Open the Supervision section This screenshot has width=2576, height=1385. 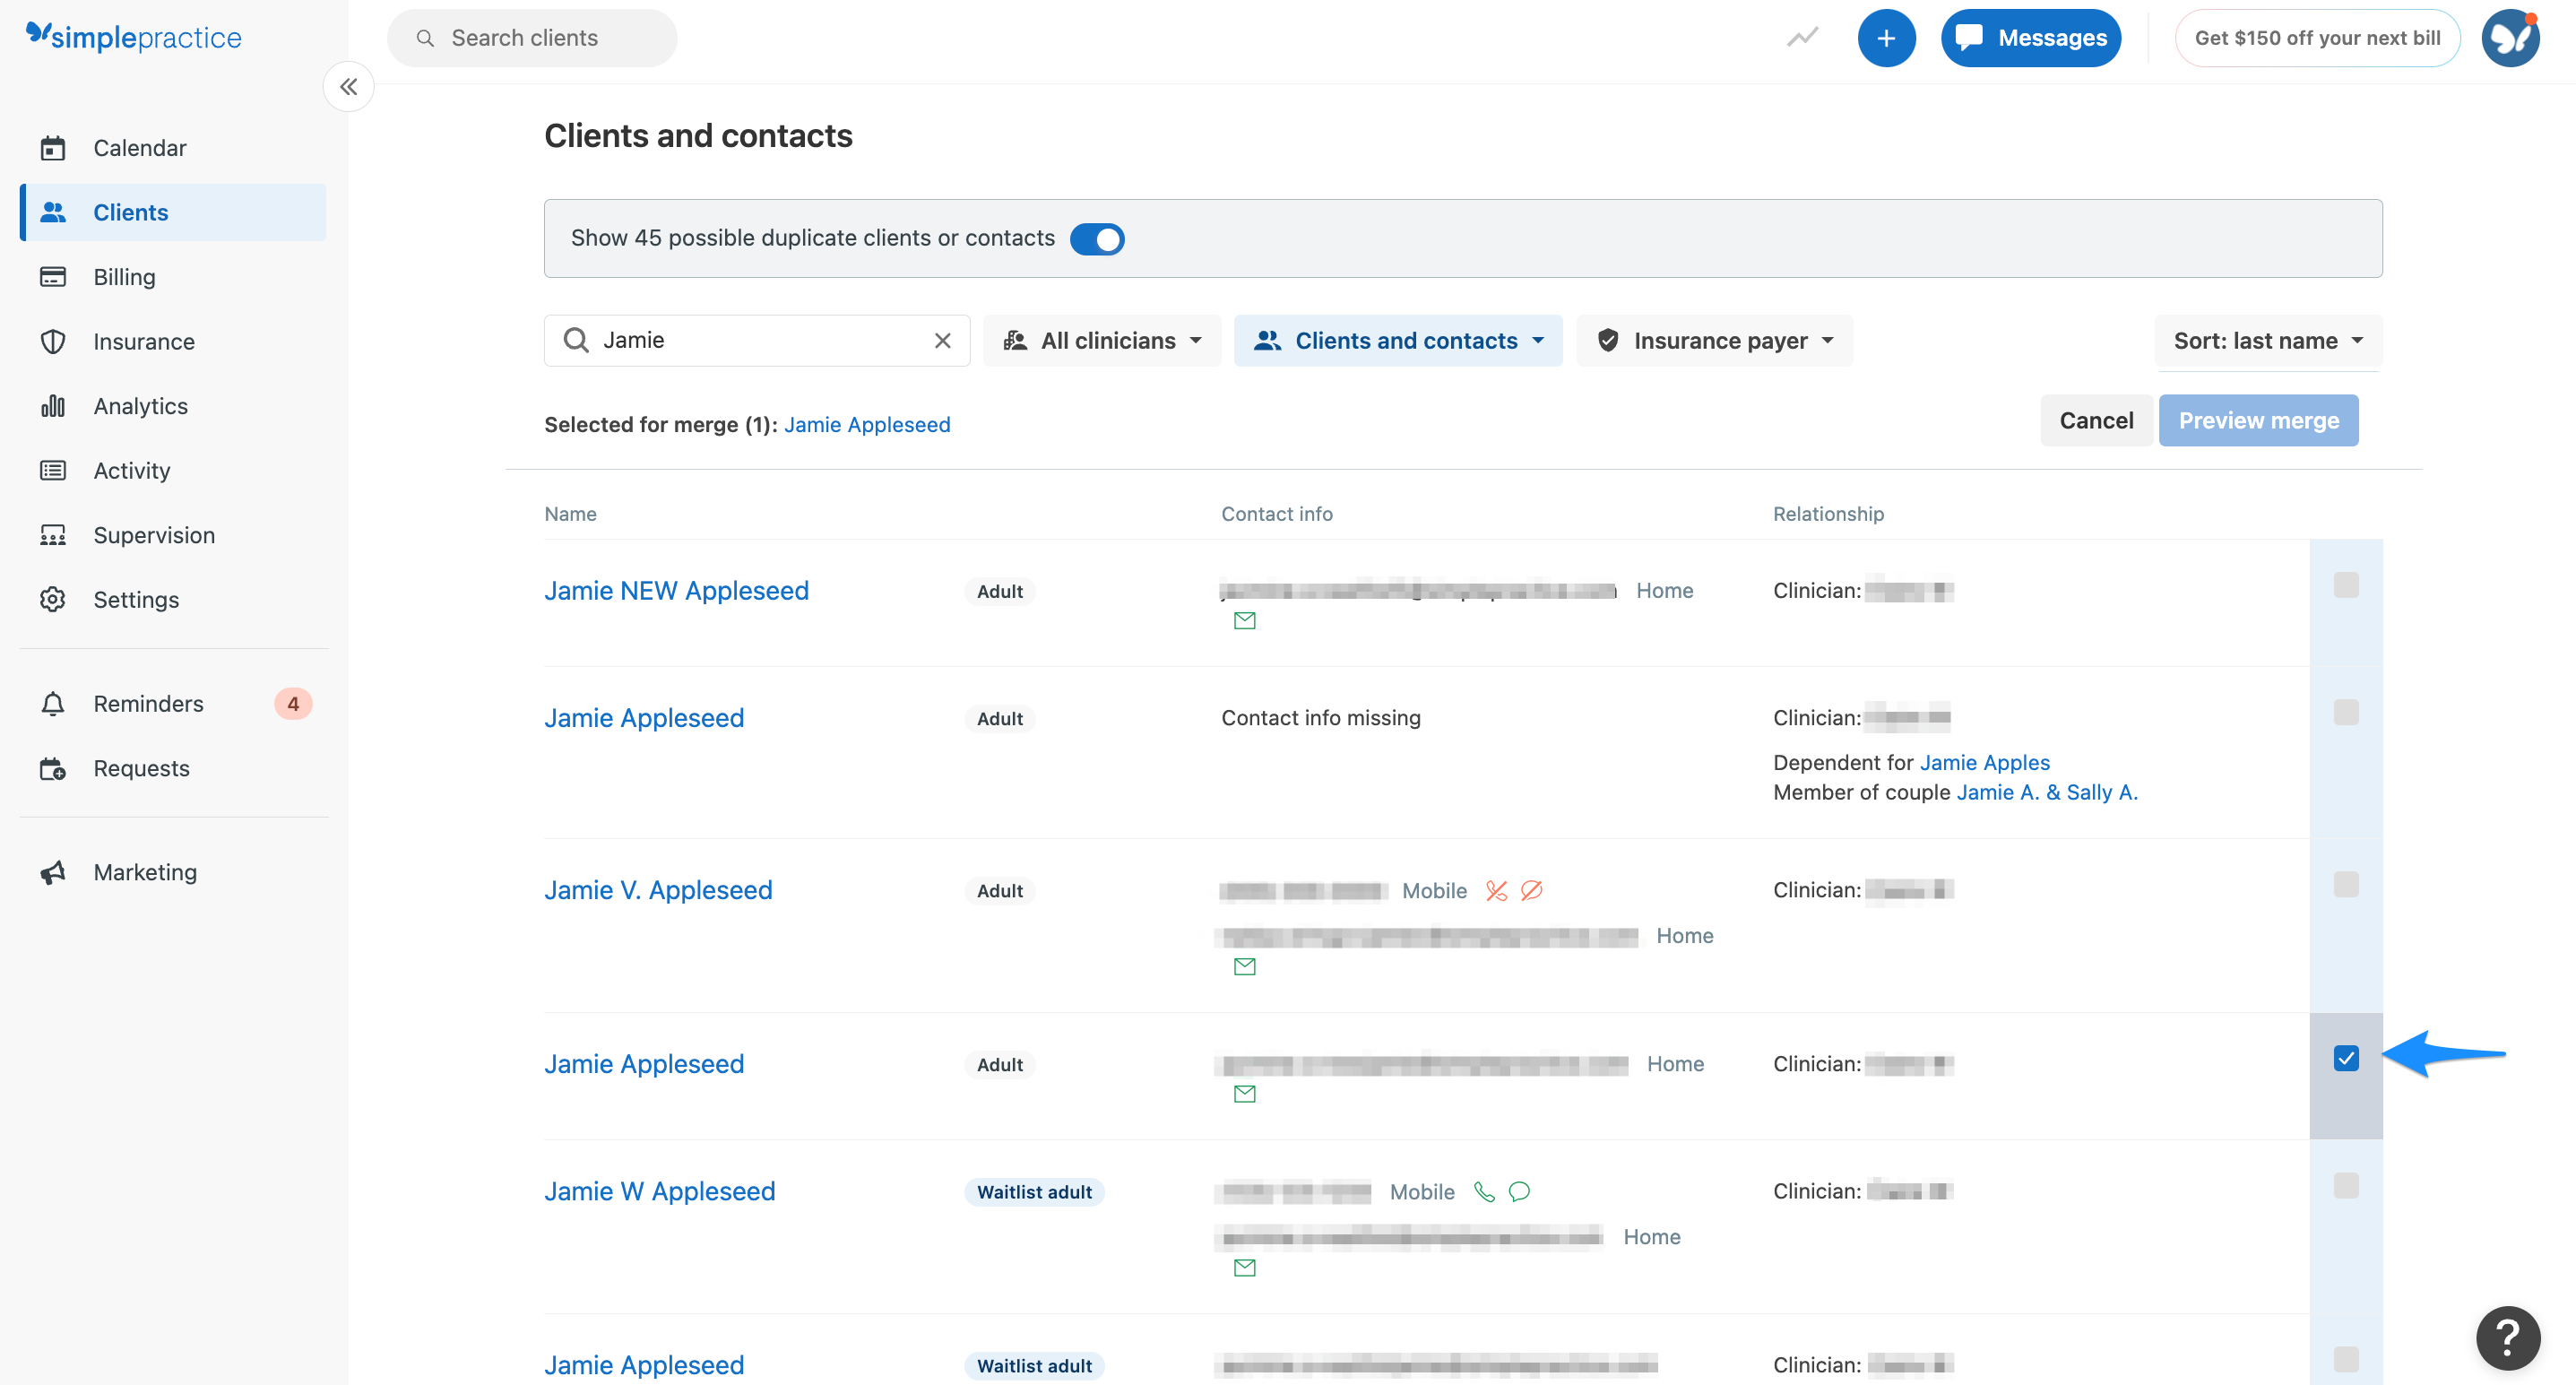(154, 534)
